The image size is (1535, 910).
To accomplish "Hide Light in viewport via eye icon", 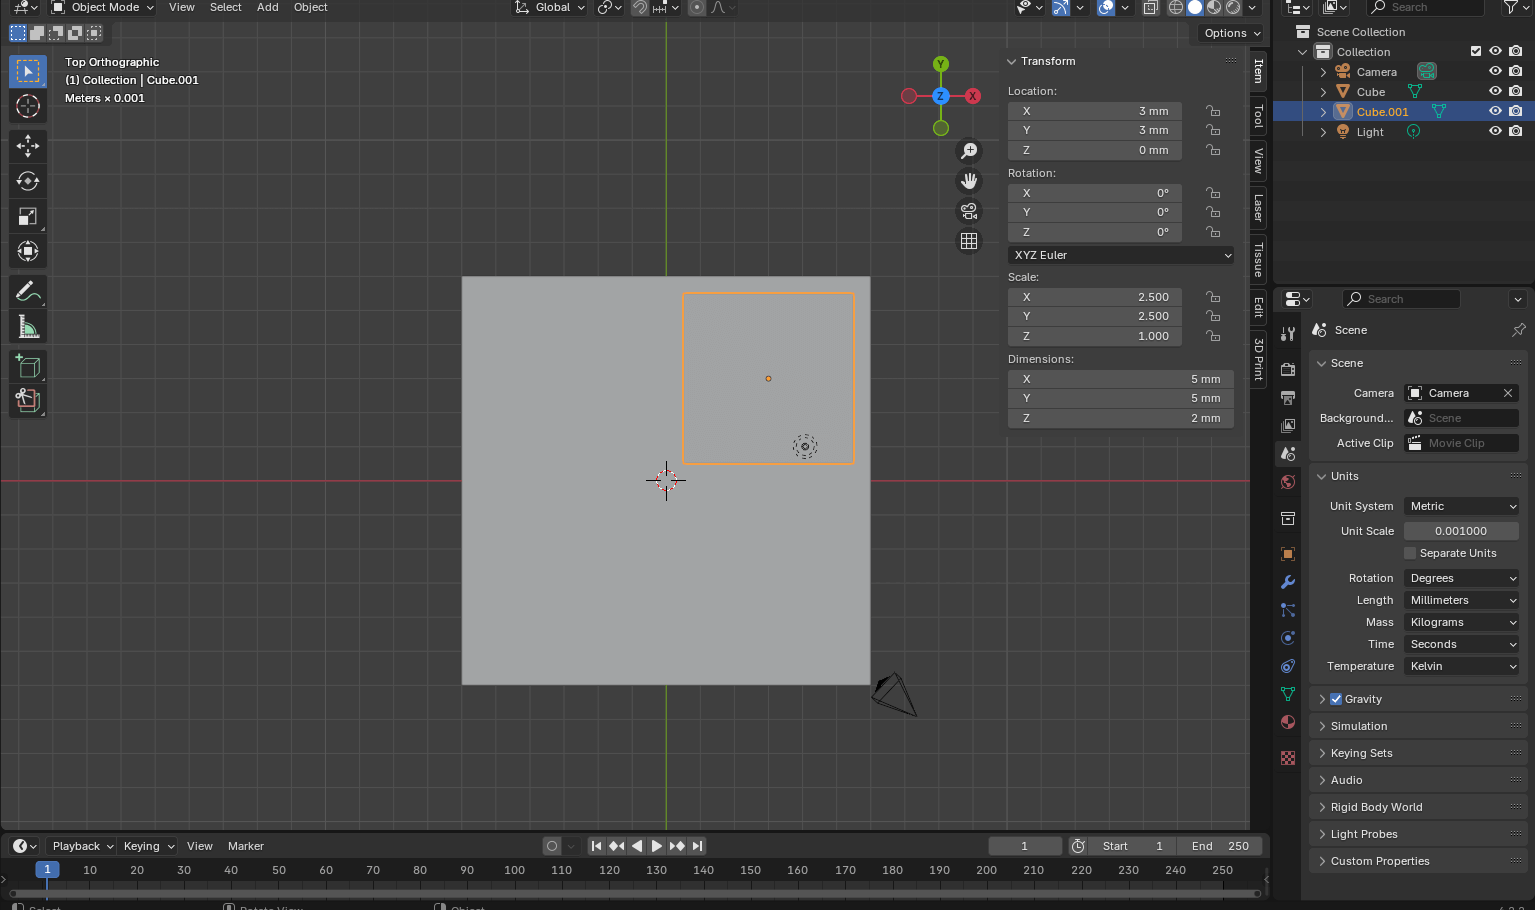I will pyautogui.click(x=1495, y=132).
